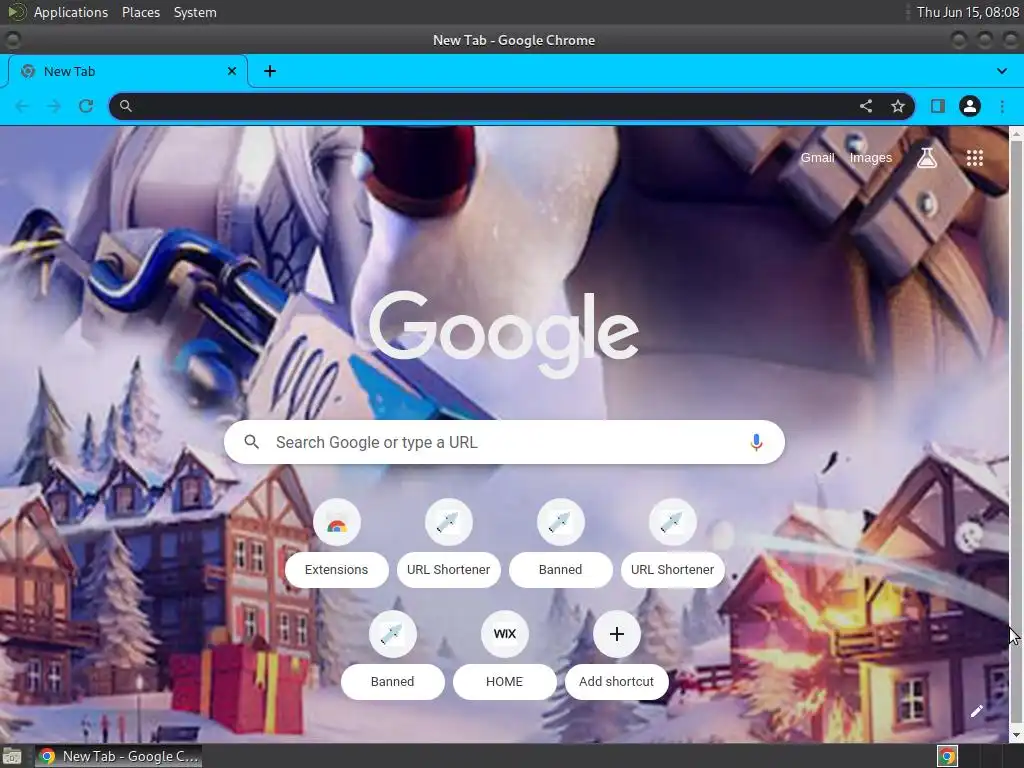Open the bottom-row Banned shortcut icon
The height and width of the screenshot is (768, 1024).
coord(392,634)
